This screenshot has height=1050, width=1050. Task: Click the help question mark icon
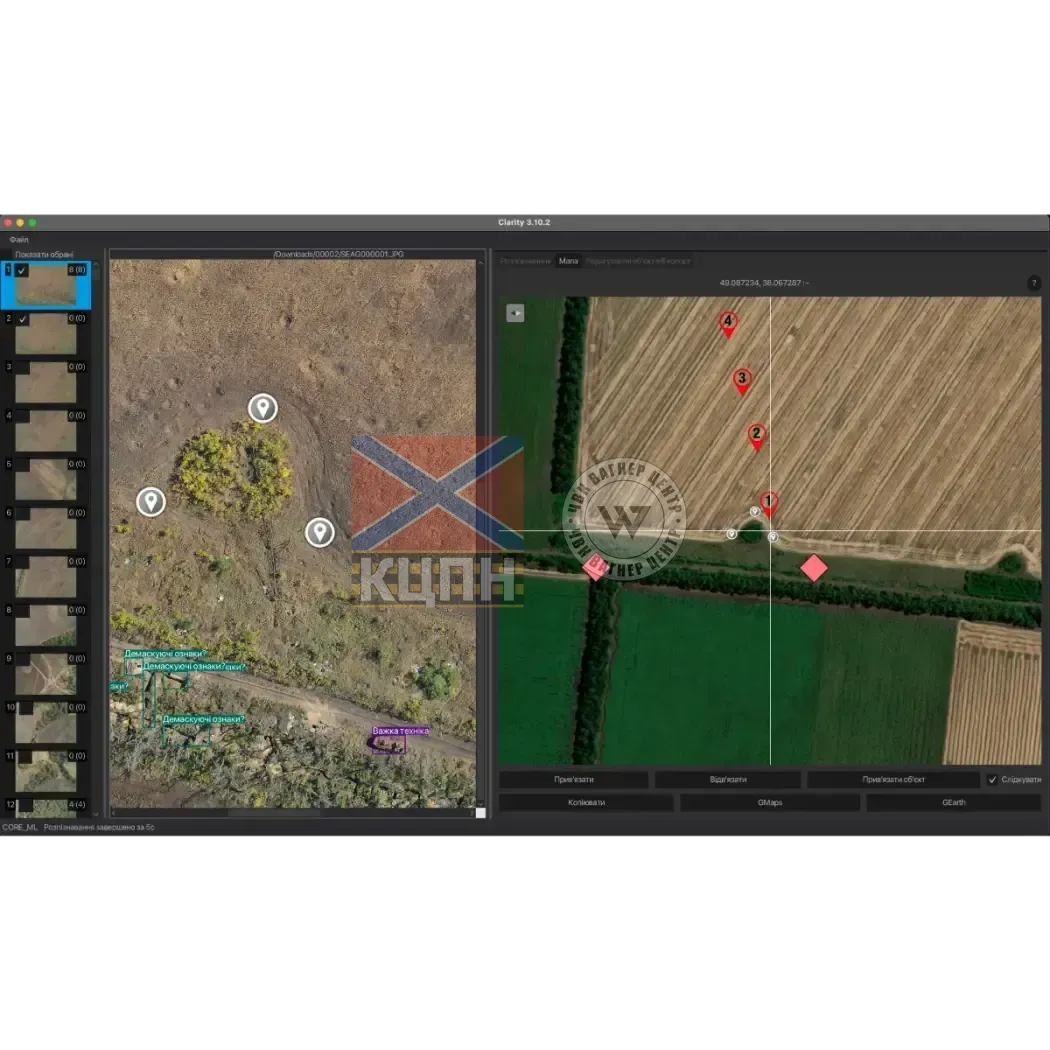click(1034, 283)
